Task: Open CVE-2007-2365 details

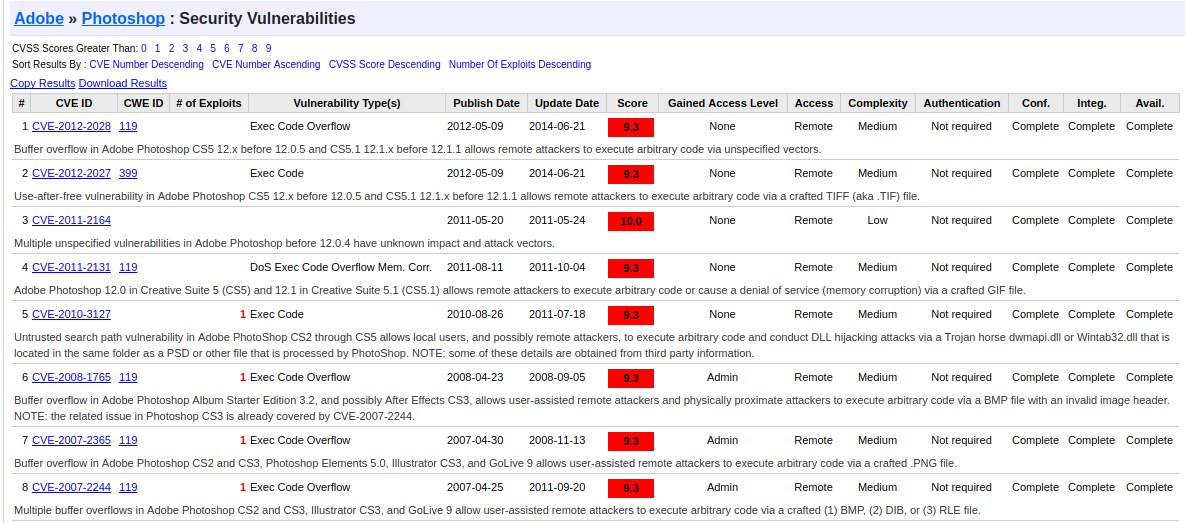Action: point(71,441)
